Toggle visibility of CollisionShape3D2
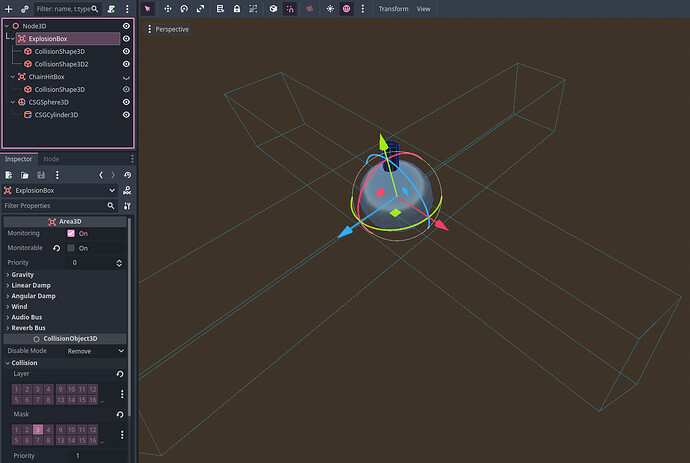This screenshot has width=690, height=463. pyautogui.click(x=126, y=64)
